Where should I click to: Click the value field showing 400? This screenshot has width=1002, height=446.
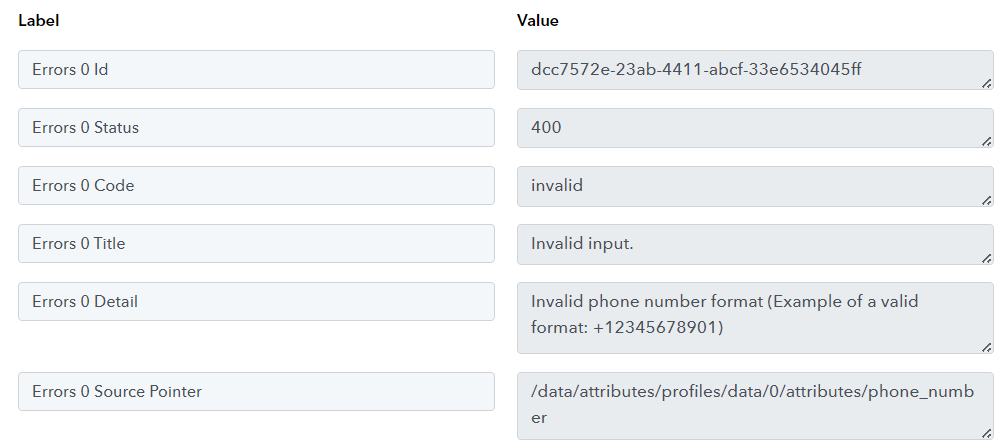point(755,128)
